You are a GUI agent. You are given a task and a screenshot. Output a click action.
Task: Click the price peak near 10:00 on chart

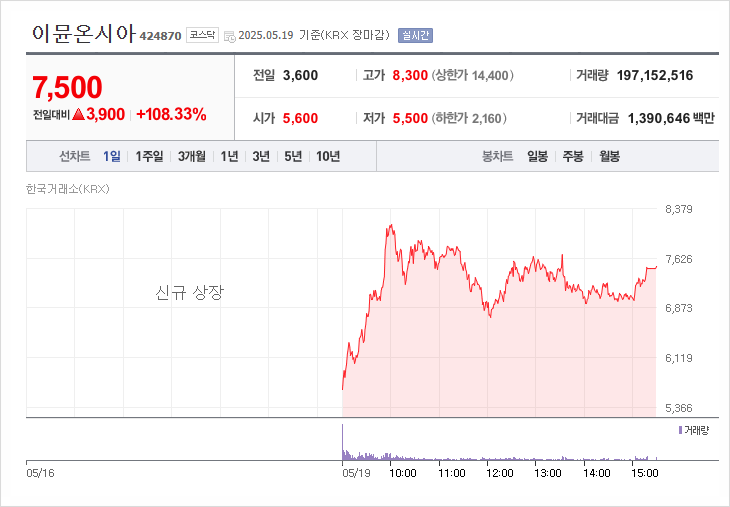pyautogui.click(x=391, y=227)
